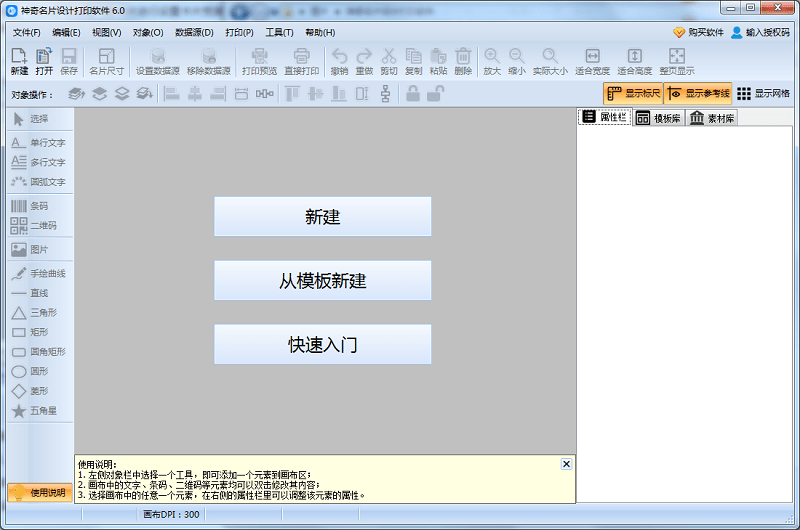800x530 pixels.
Task: Toggle 显示参考线 guide lines display
Action: tap(698, 94)
